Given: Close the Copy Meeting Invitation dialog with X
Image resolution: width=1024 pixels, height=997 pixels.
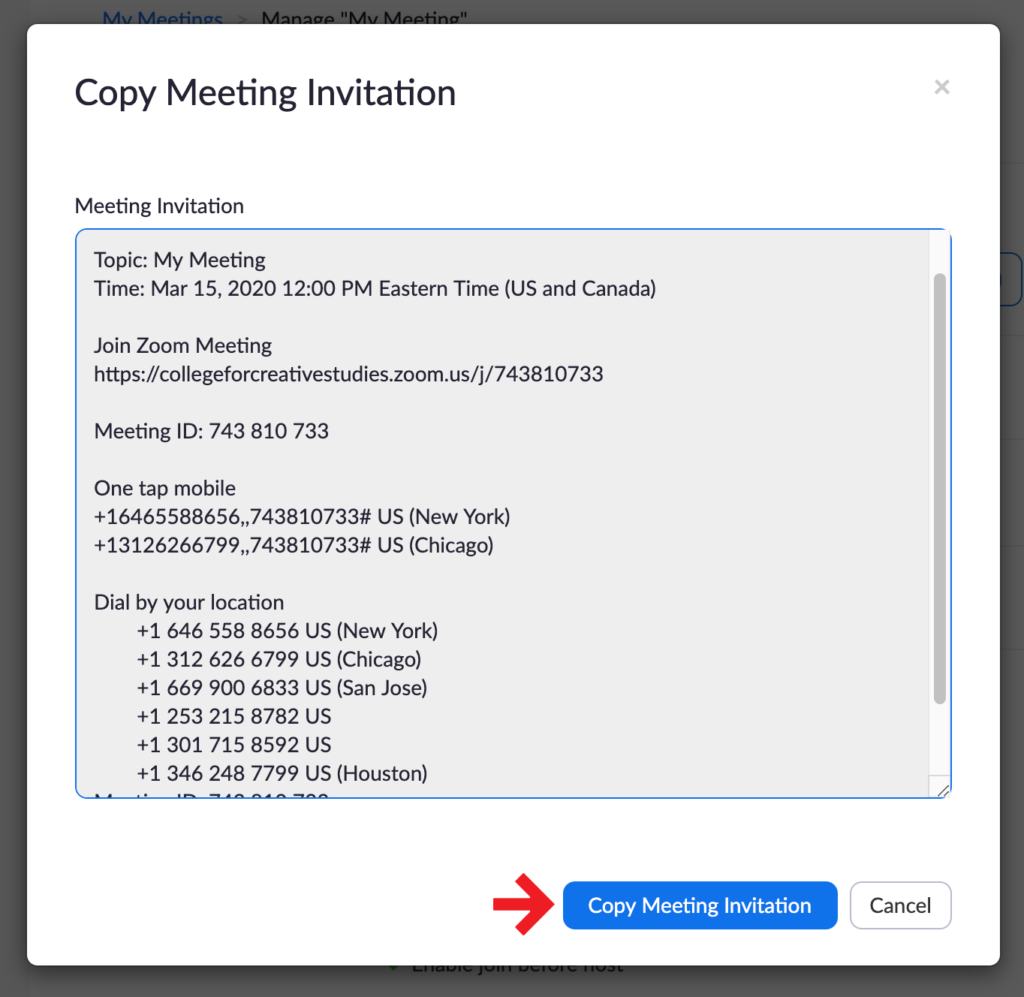Looking at the screenshot, I should pos(941,88).
